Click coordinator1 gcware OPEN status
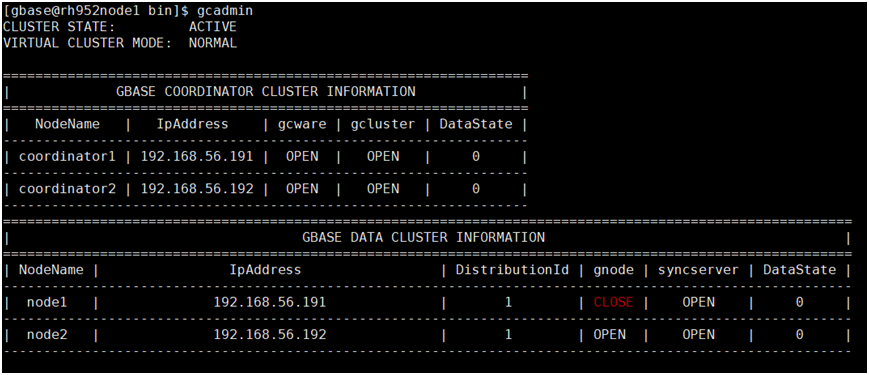This screenshot has width=869, height=375. 302,157
